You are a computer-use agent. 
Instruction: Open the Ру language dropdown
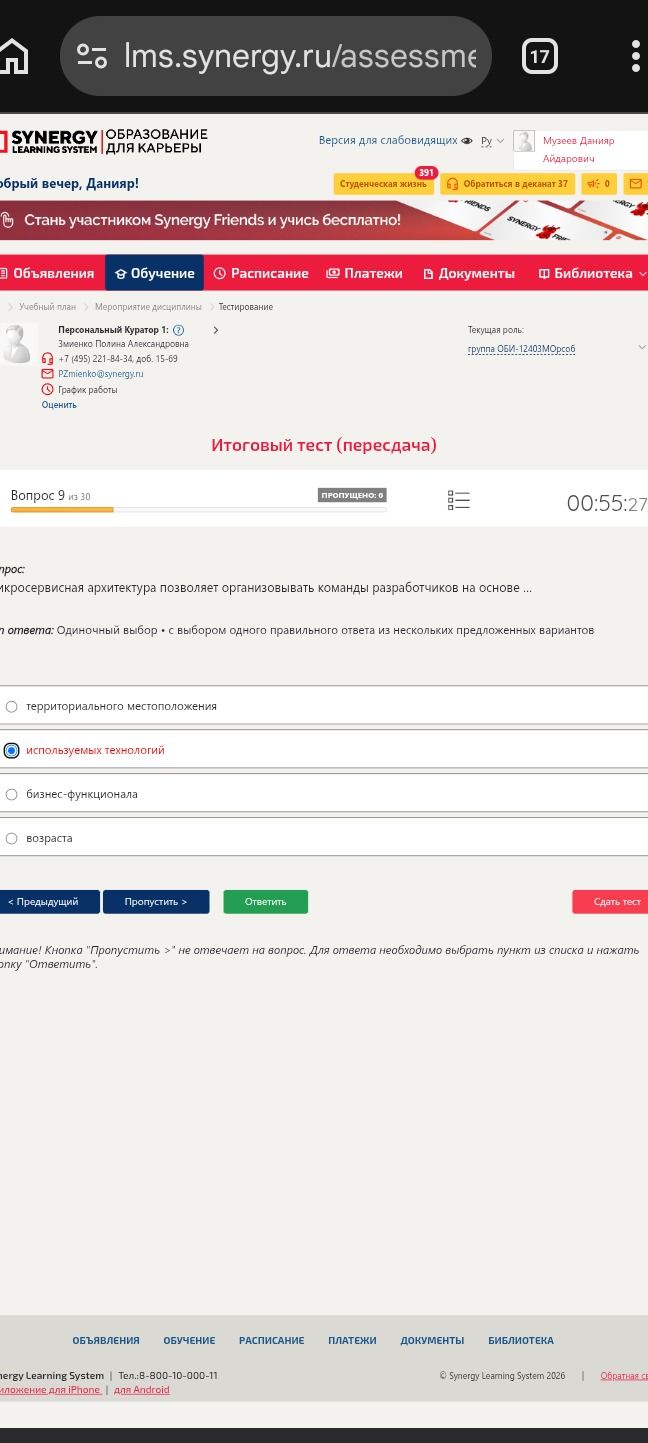(492, 141)
